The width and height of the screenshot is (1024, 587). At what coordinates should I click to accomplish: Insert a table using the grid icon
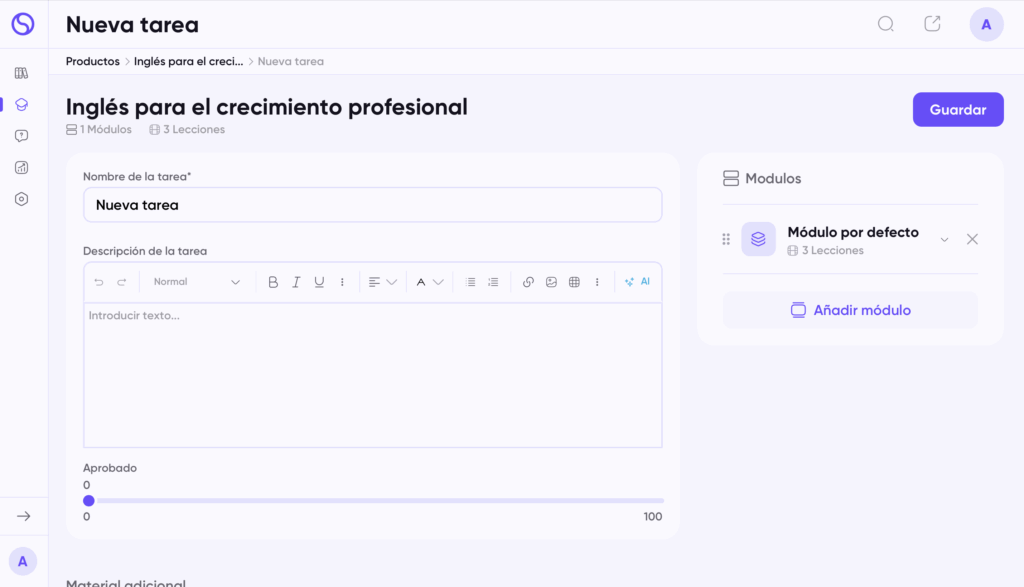[x=574, y=282]
